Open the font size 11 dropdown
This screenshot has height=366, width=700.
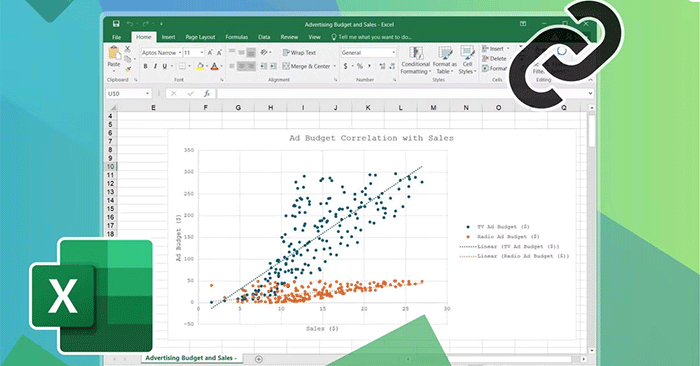point(202,53)
